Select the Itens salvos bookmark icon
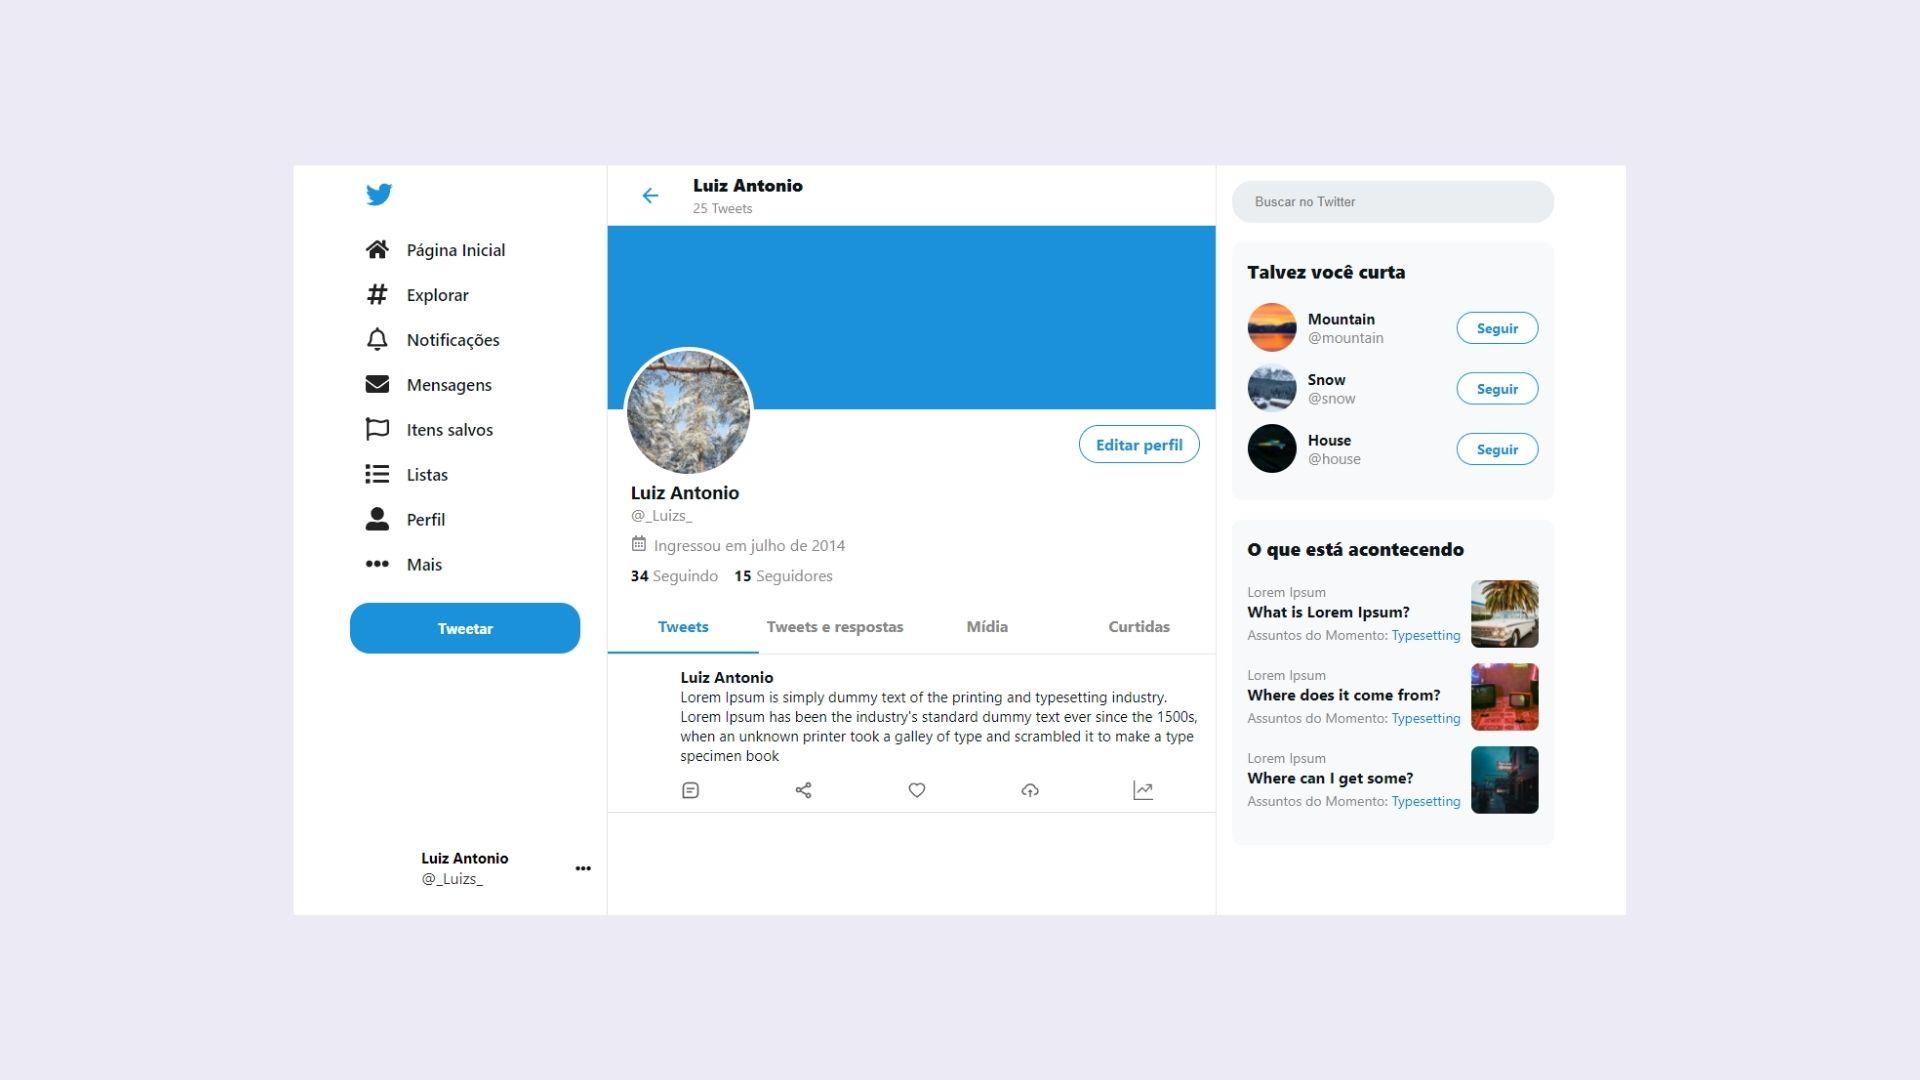This screenshot has width=1920, height=1080. (x=377, y=429)
